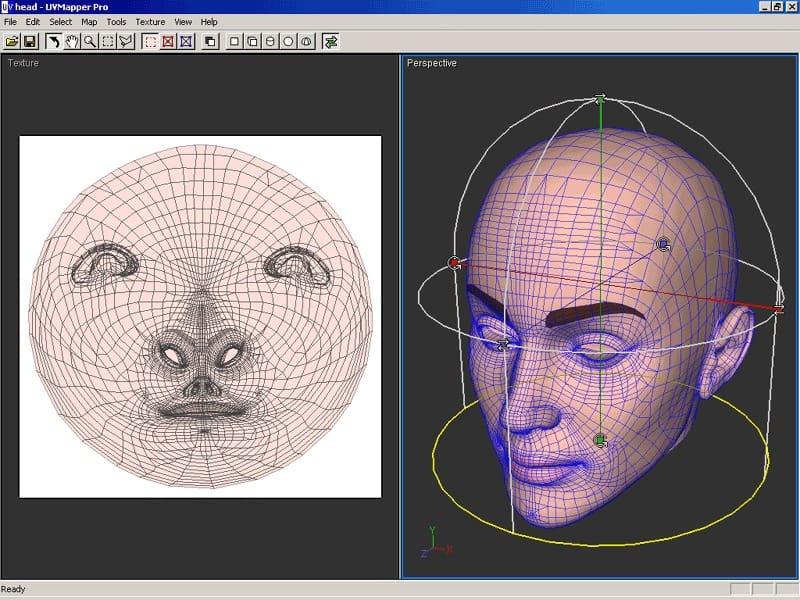The image size is (800, 600).
Task: Click the overlapping black squares icon
Action: point(210,42)
